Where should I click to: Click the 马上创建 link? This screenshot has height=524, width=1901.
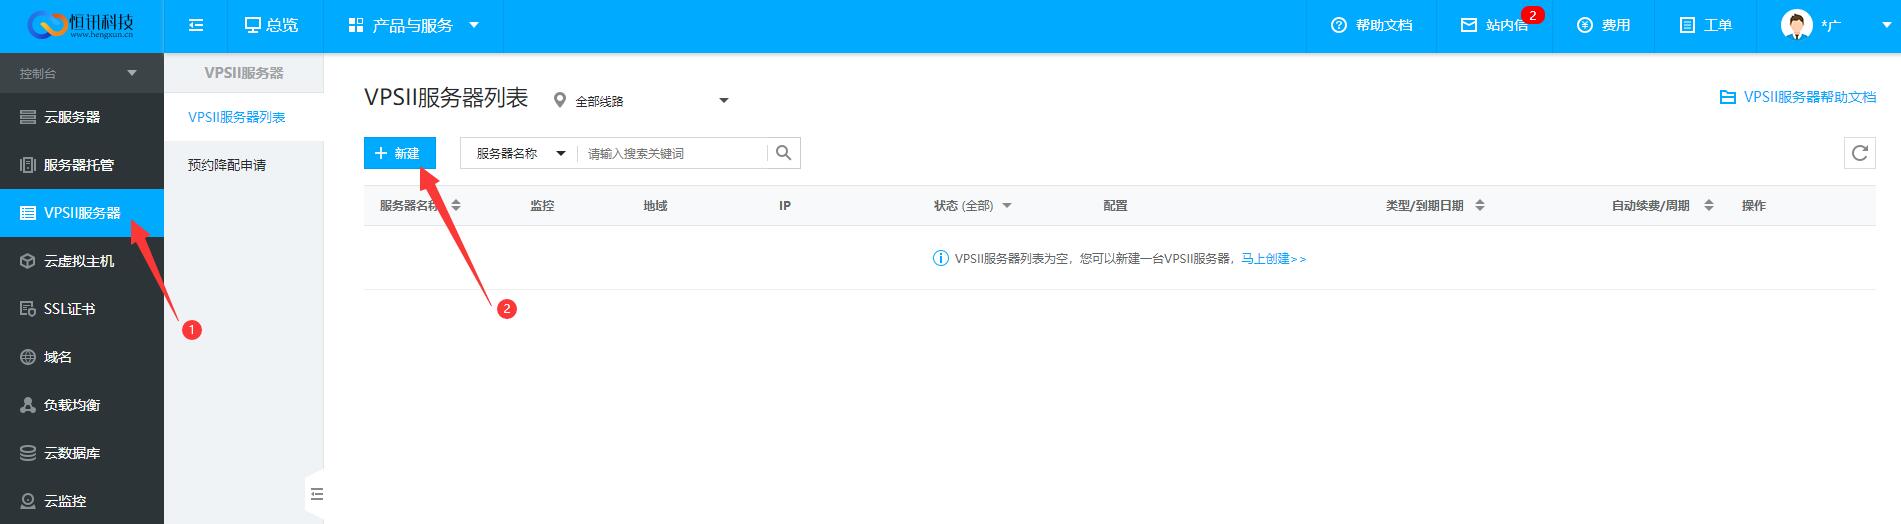pyautogui.click(x=1273, y=259)
